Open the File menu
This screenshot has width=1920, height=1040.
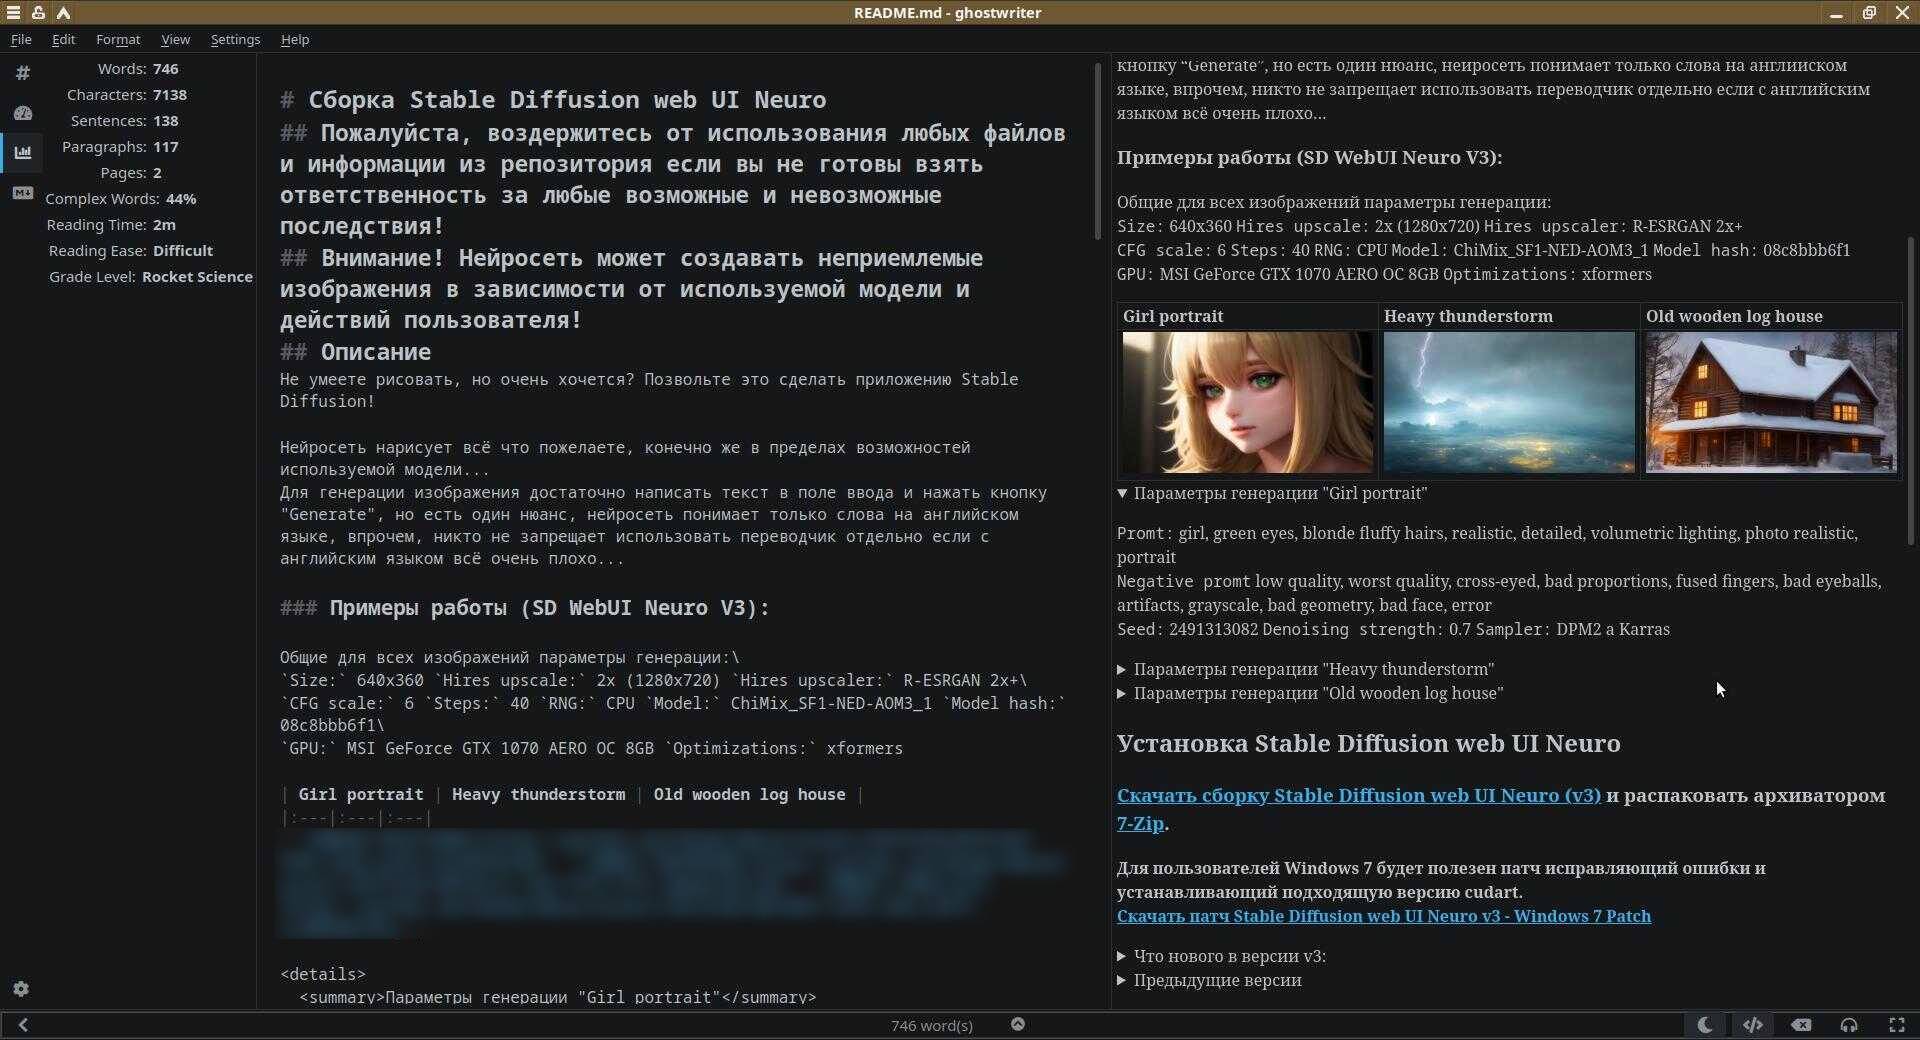click(21, 39)
